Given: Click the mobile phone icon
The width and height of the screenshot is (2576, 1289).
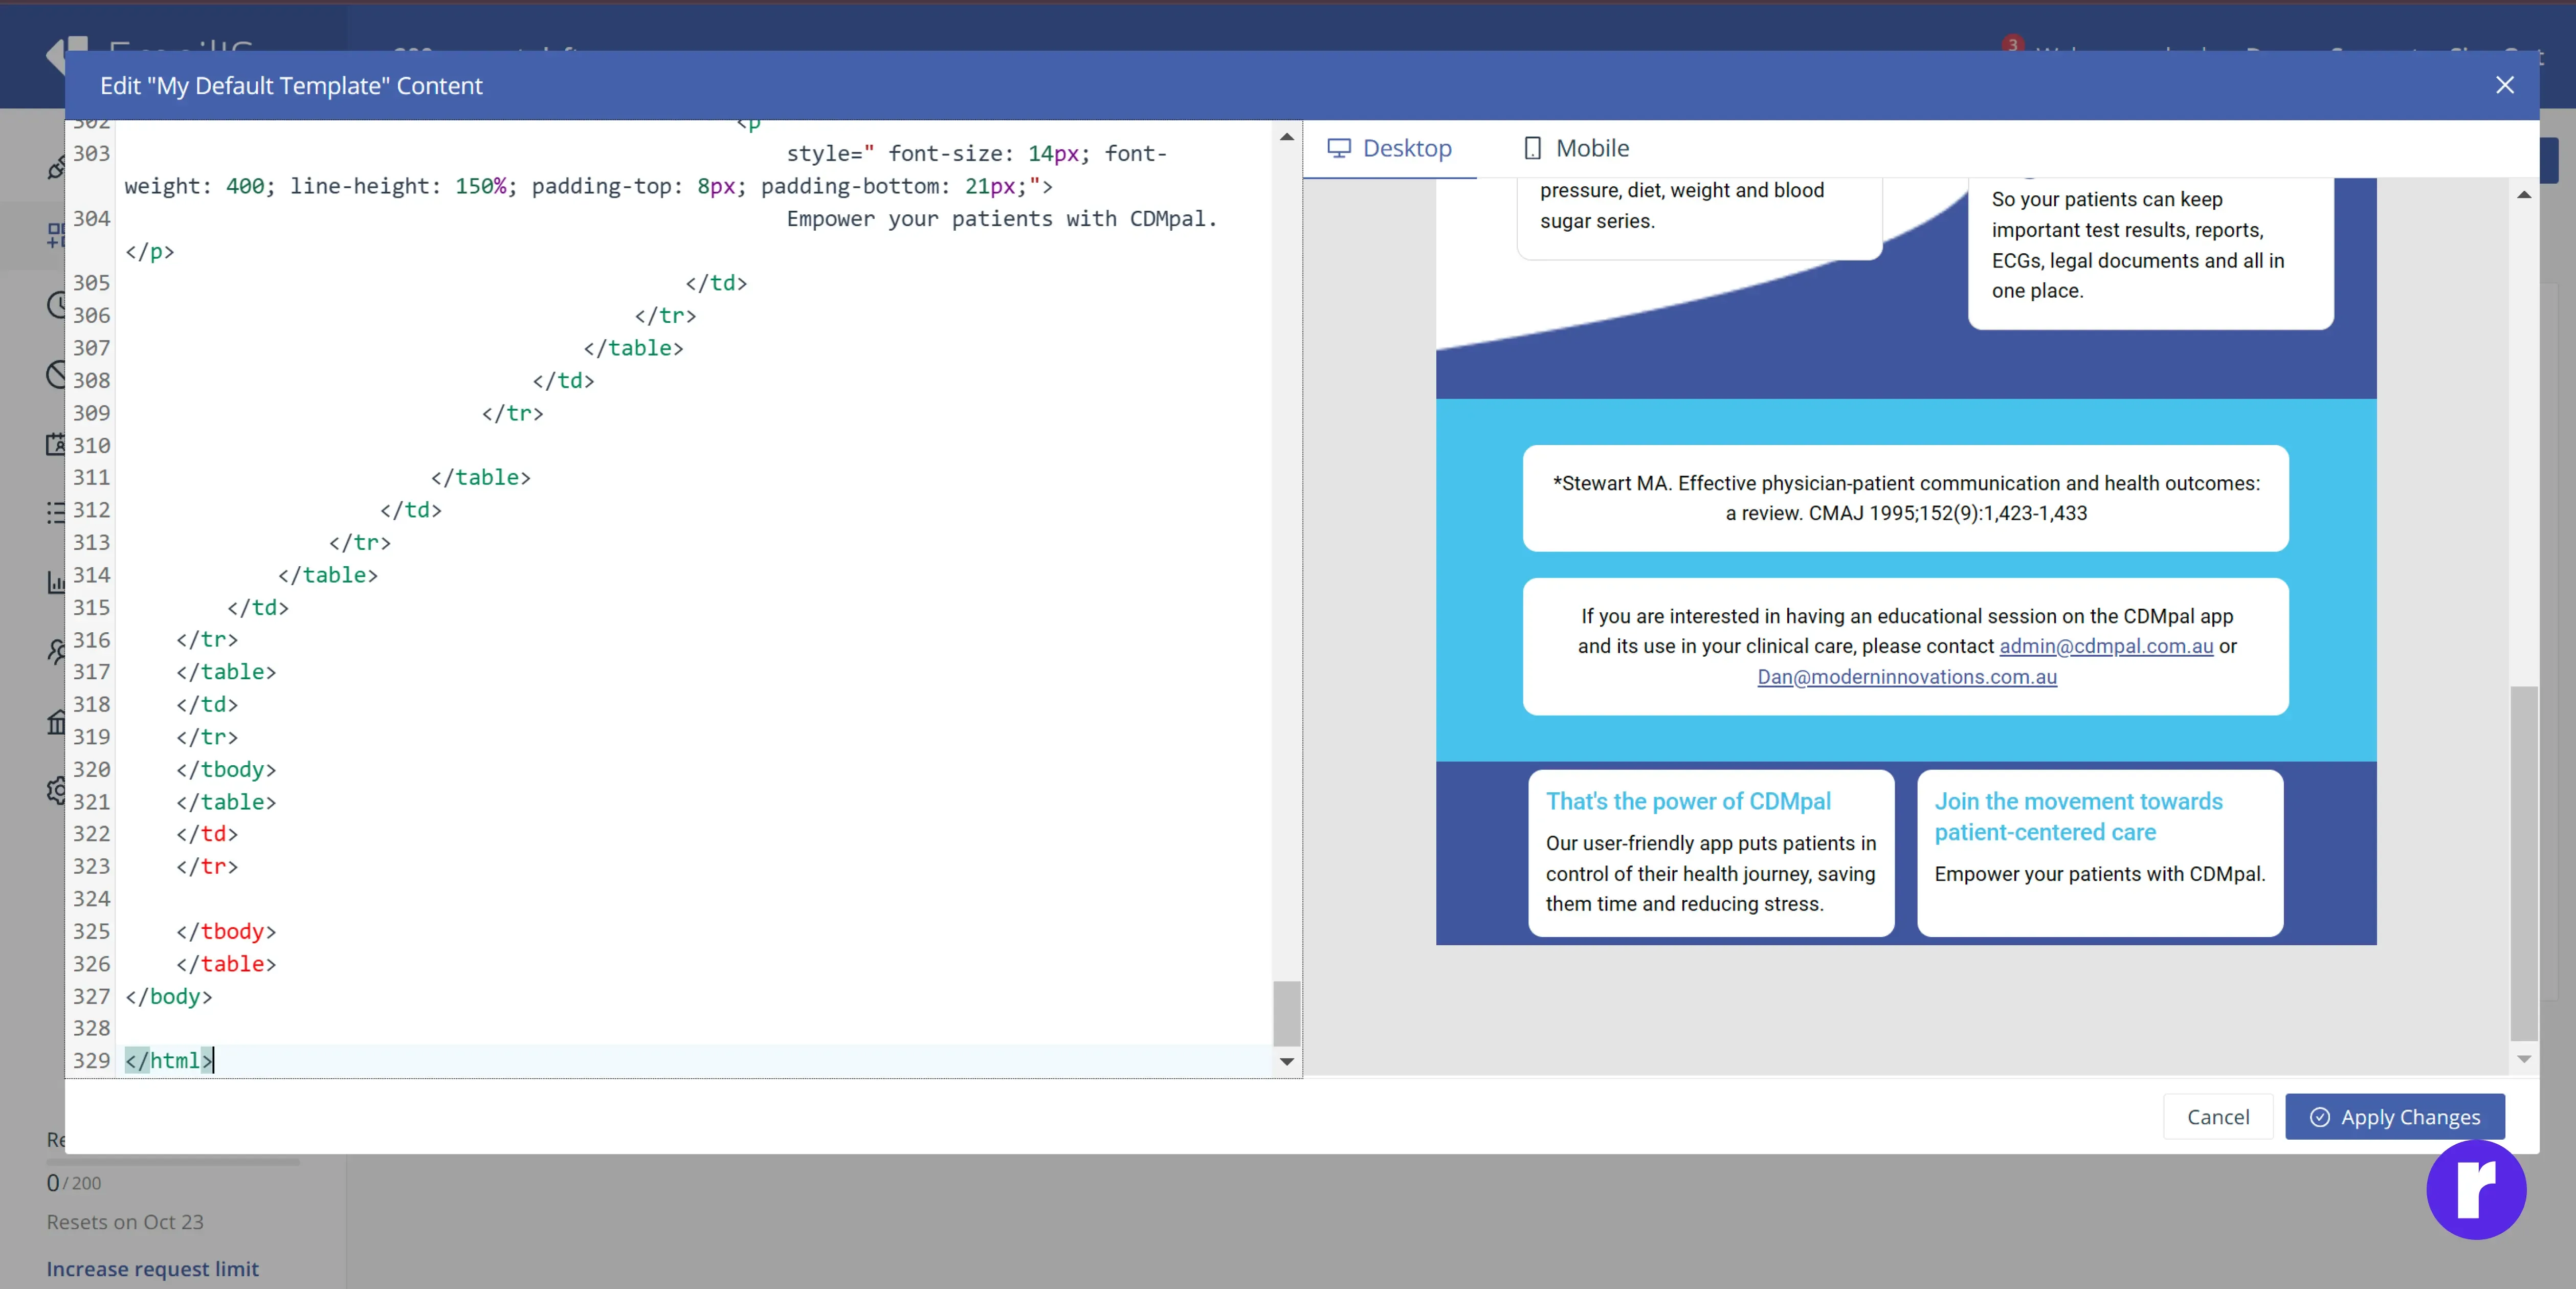Looking at the screenshot, I should [x=1532, y=148].
